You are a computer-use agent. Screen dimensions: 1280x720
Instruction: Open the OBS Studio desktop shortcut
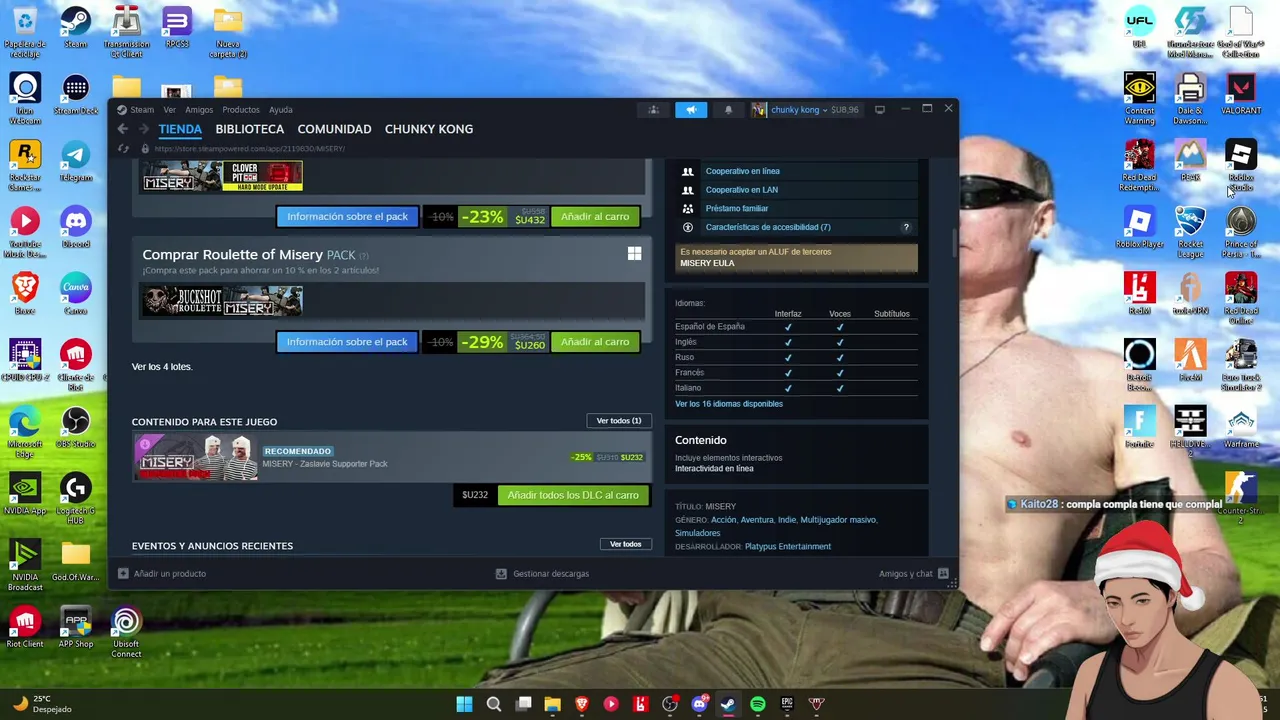(76, 428)
